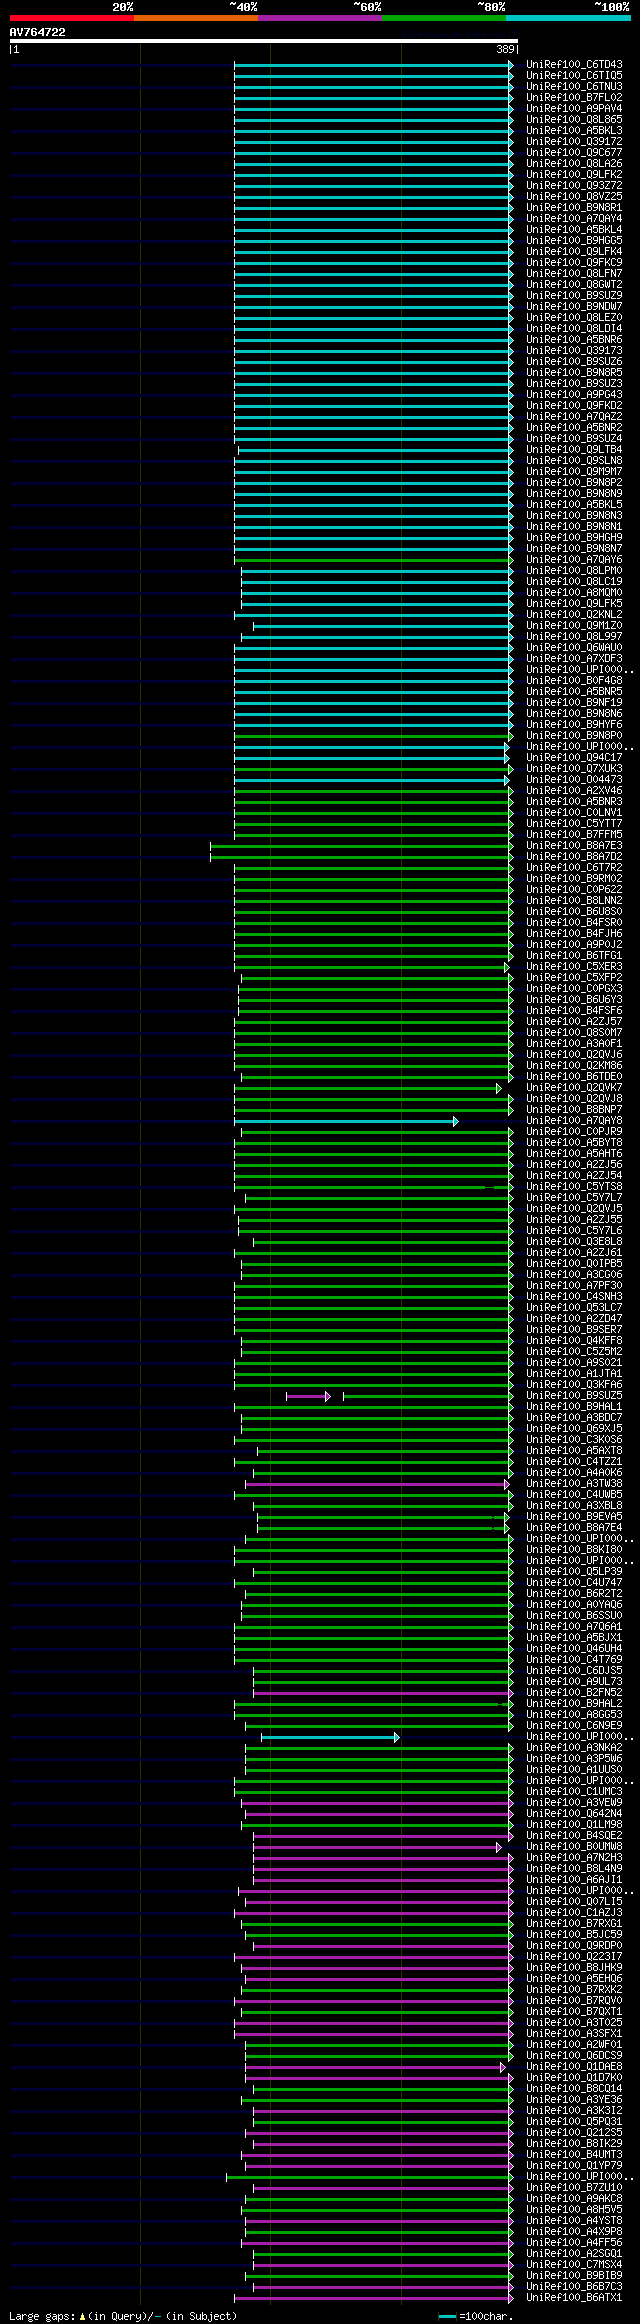Select the UniRef100_Q9M9M7 label
The image size is (640, 2324).
(574, 472)
